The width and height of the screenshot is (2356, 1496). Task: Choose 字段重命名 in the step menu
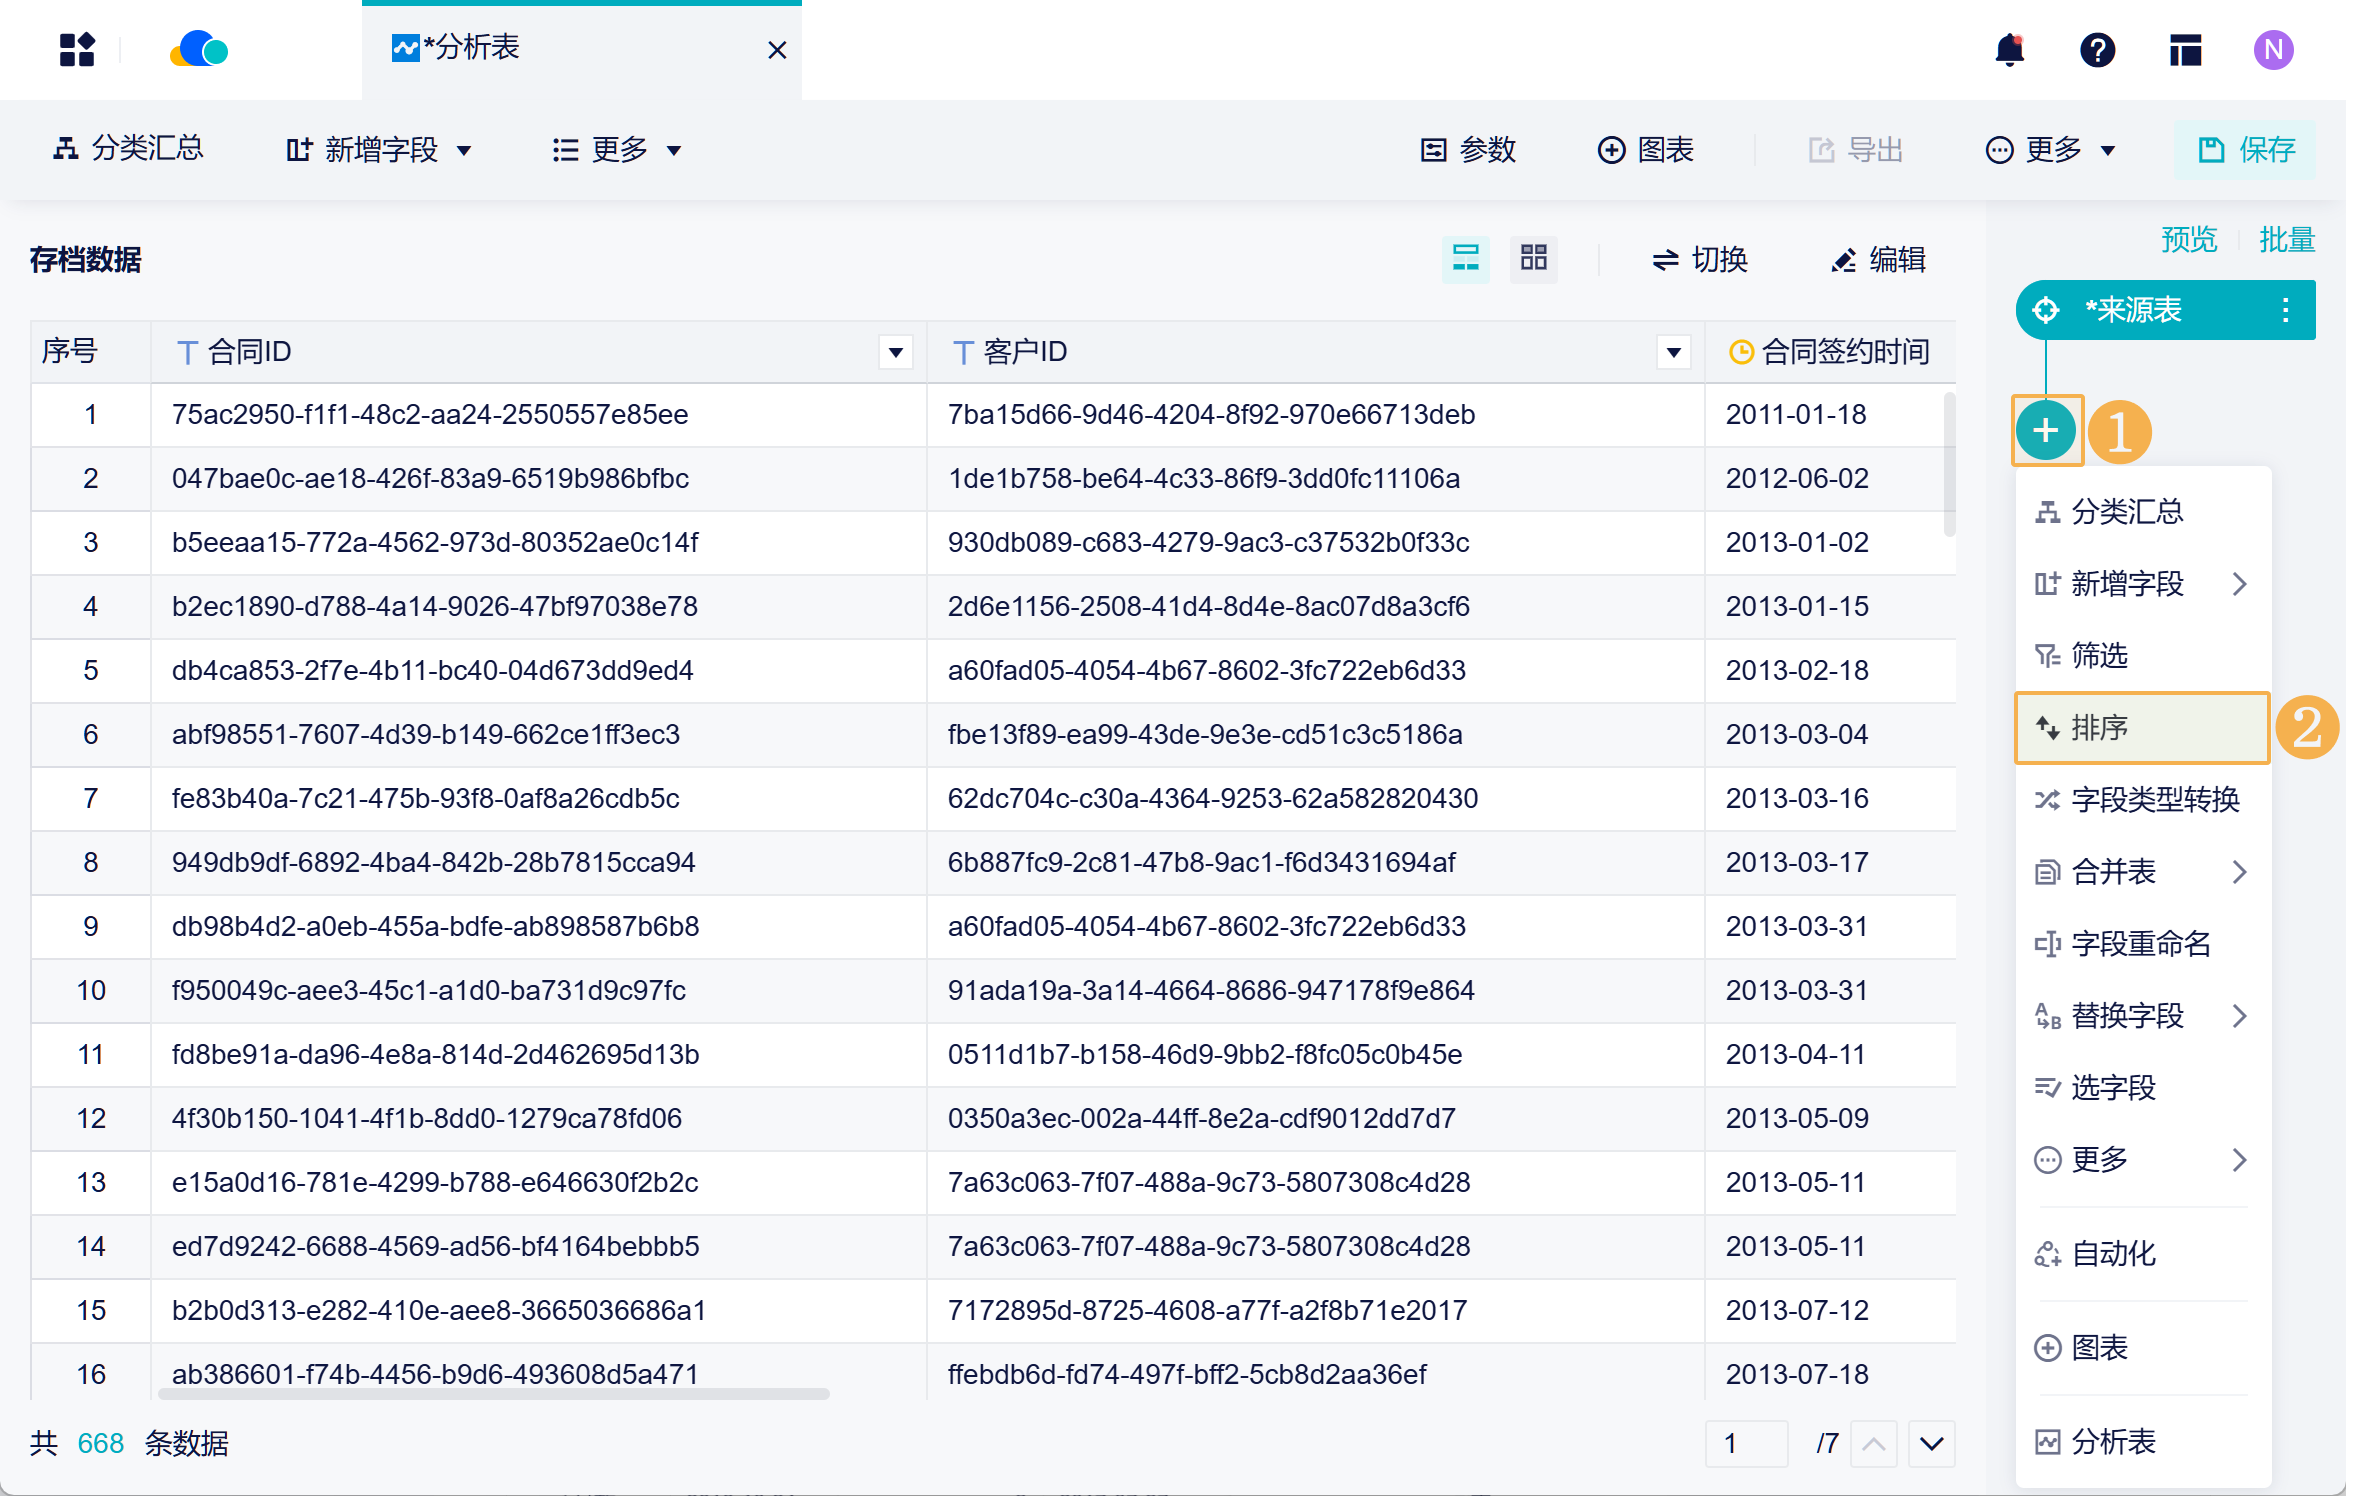click(2143, 944)
